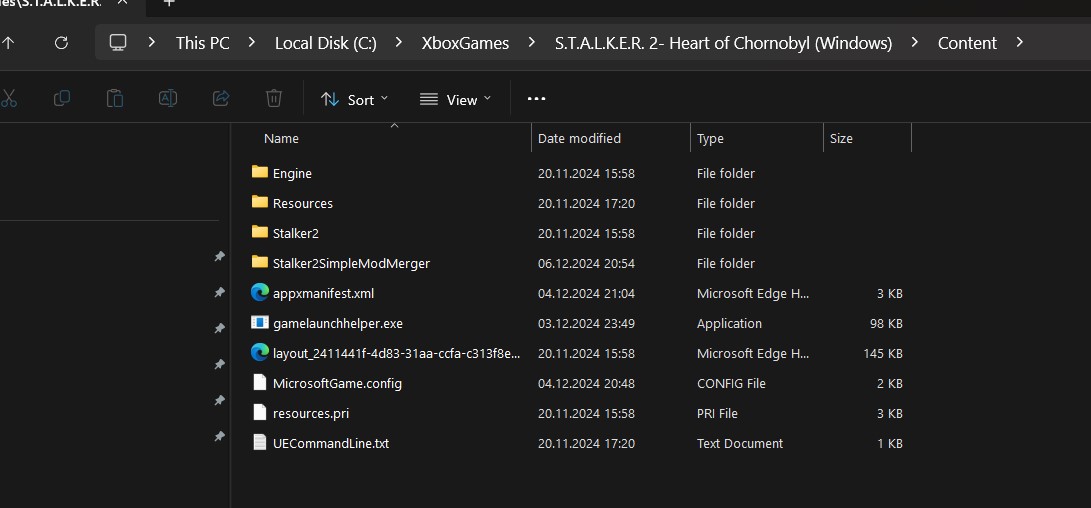Viewport: 1091px width, 508px height.
Task: Click the Paste clipboard icon
Action: 115,99
